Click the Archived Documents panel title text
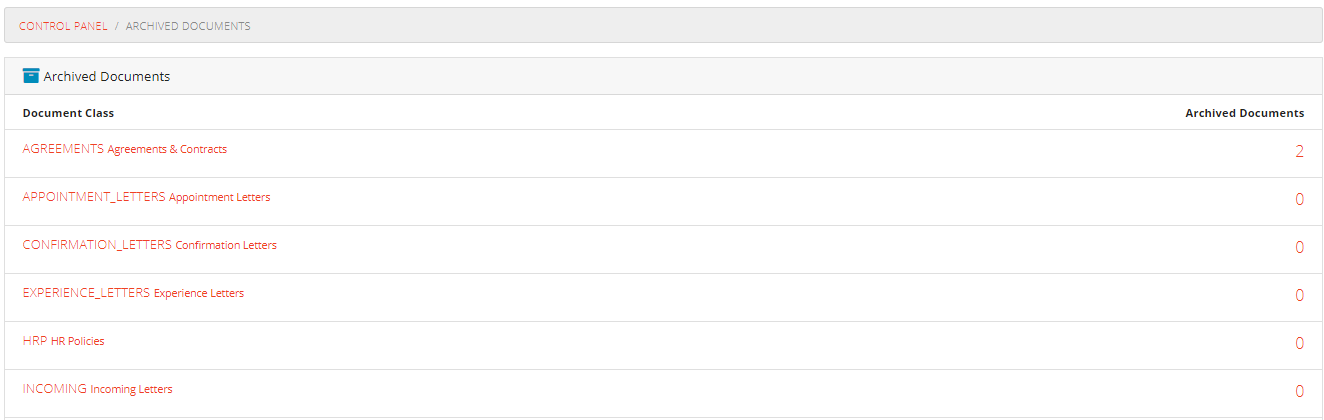This screenshot has height=420, width=1324. 107,76
